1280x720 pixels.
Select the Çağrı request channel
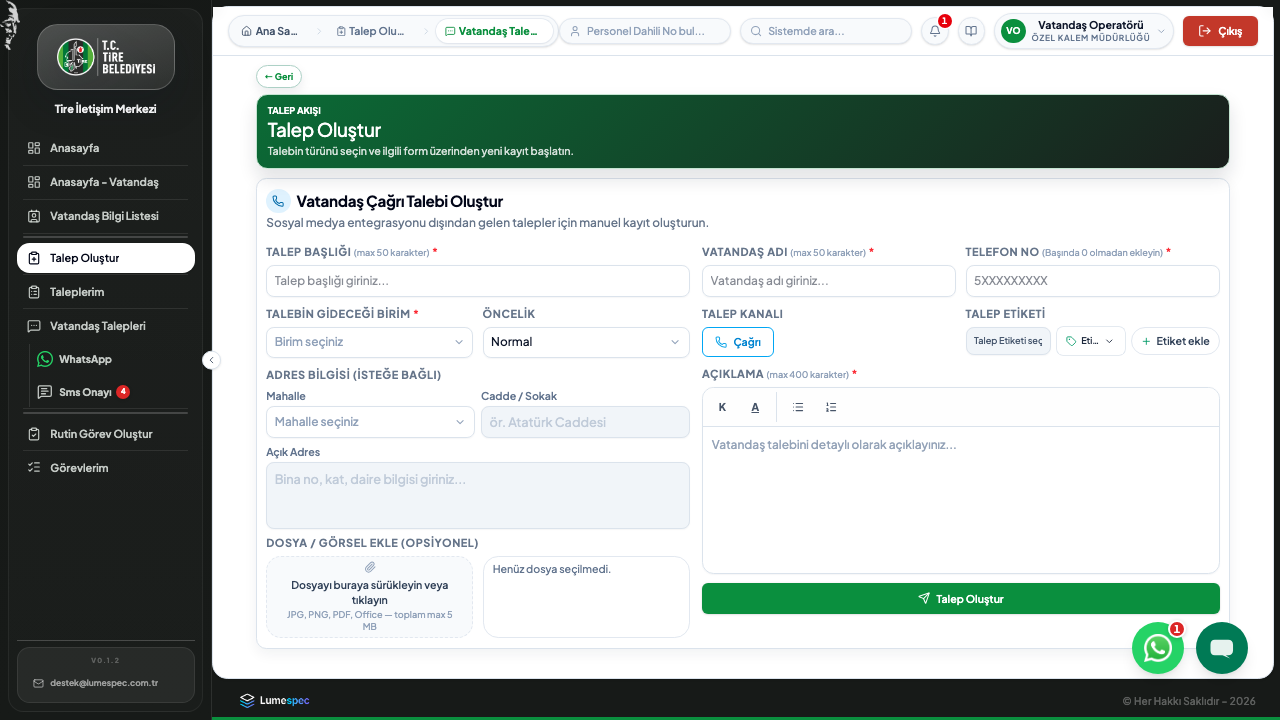point(738,342)
